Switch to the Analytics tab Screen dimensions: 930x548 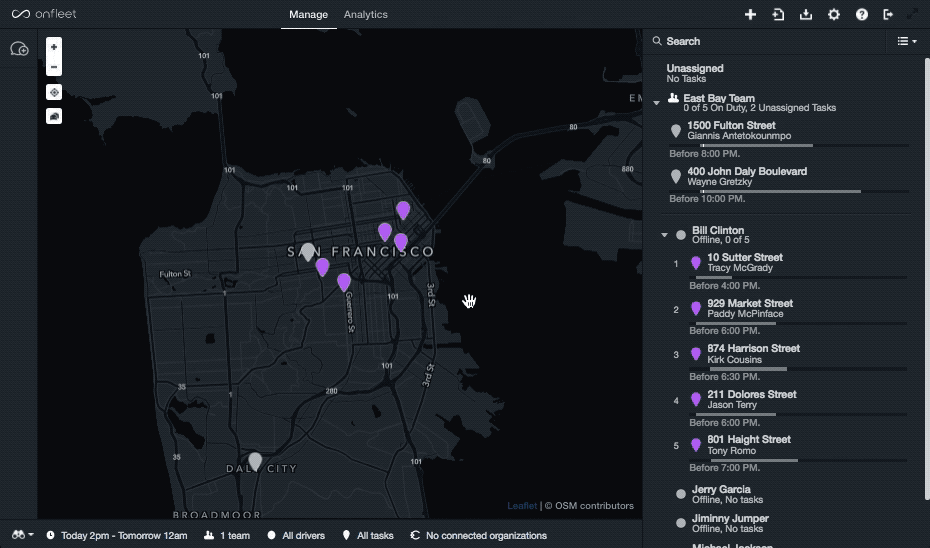(365, 14)
